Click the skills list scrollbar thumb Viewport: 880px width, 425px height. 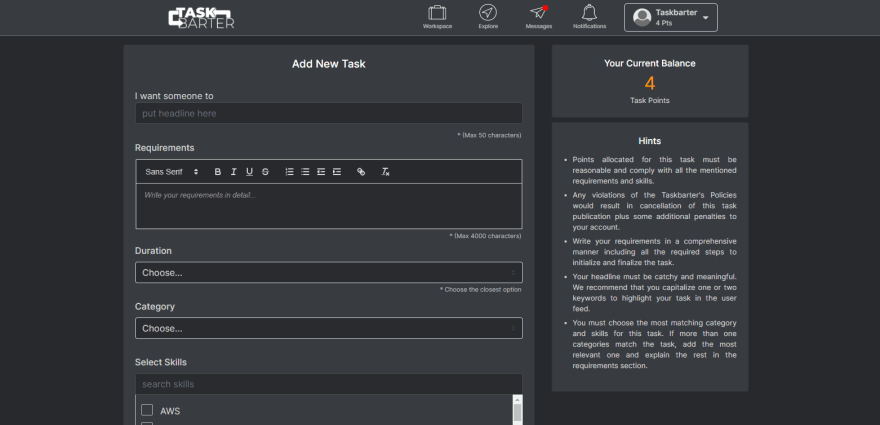click(x=517, y=413)
